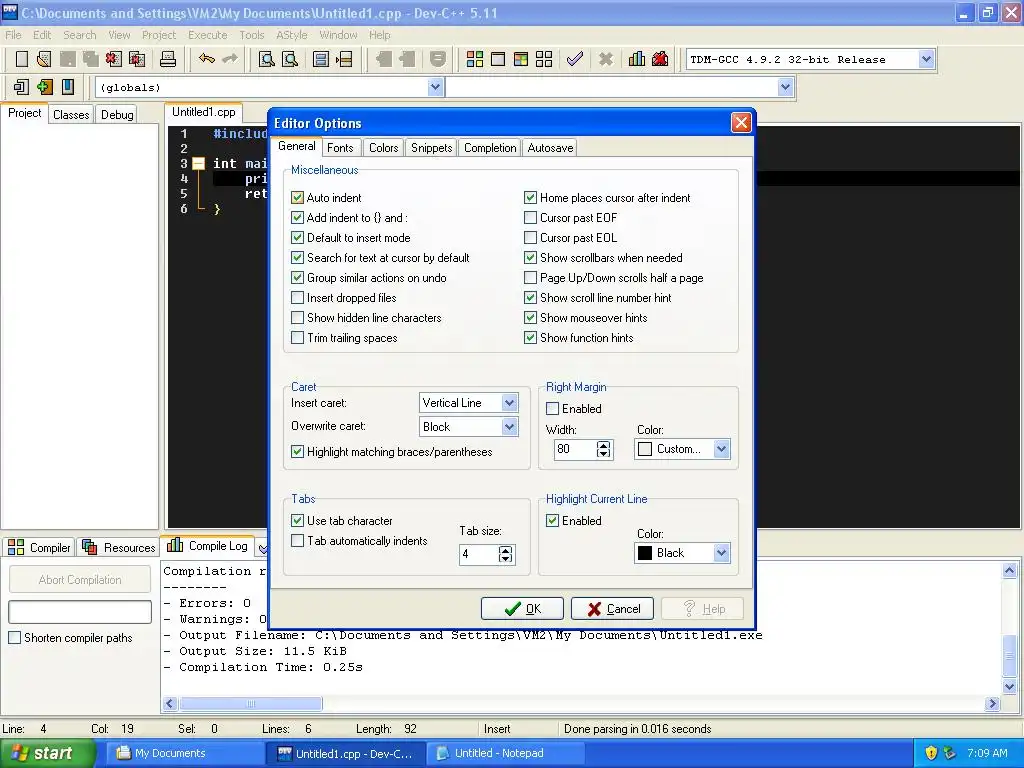Click the Insert icon on second toolbar row

pyautogui.click(x=22, y=87)
